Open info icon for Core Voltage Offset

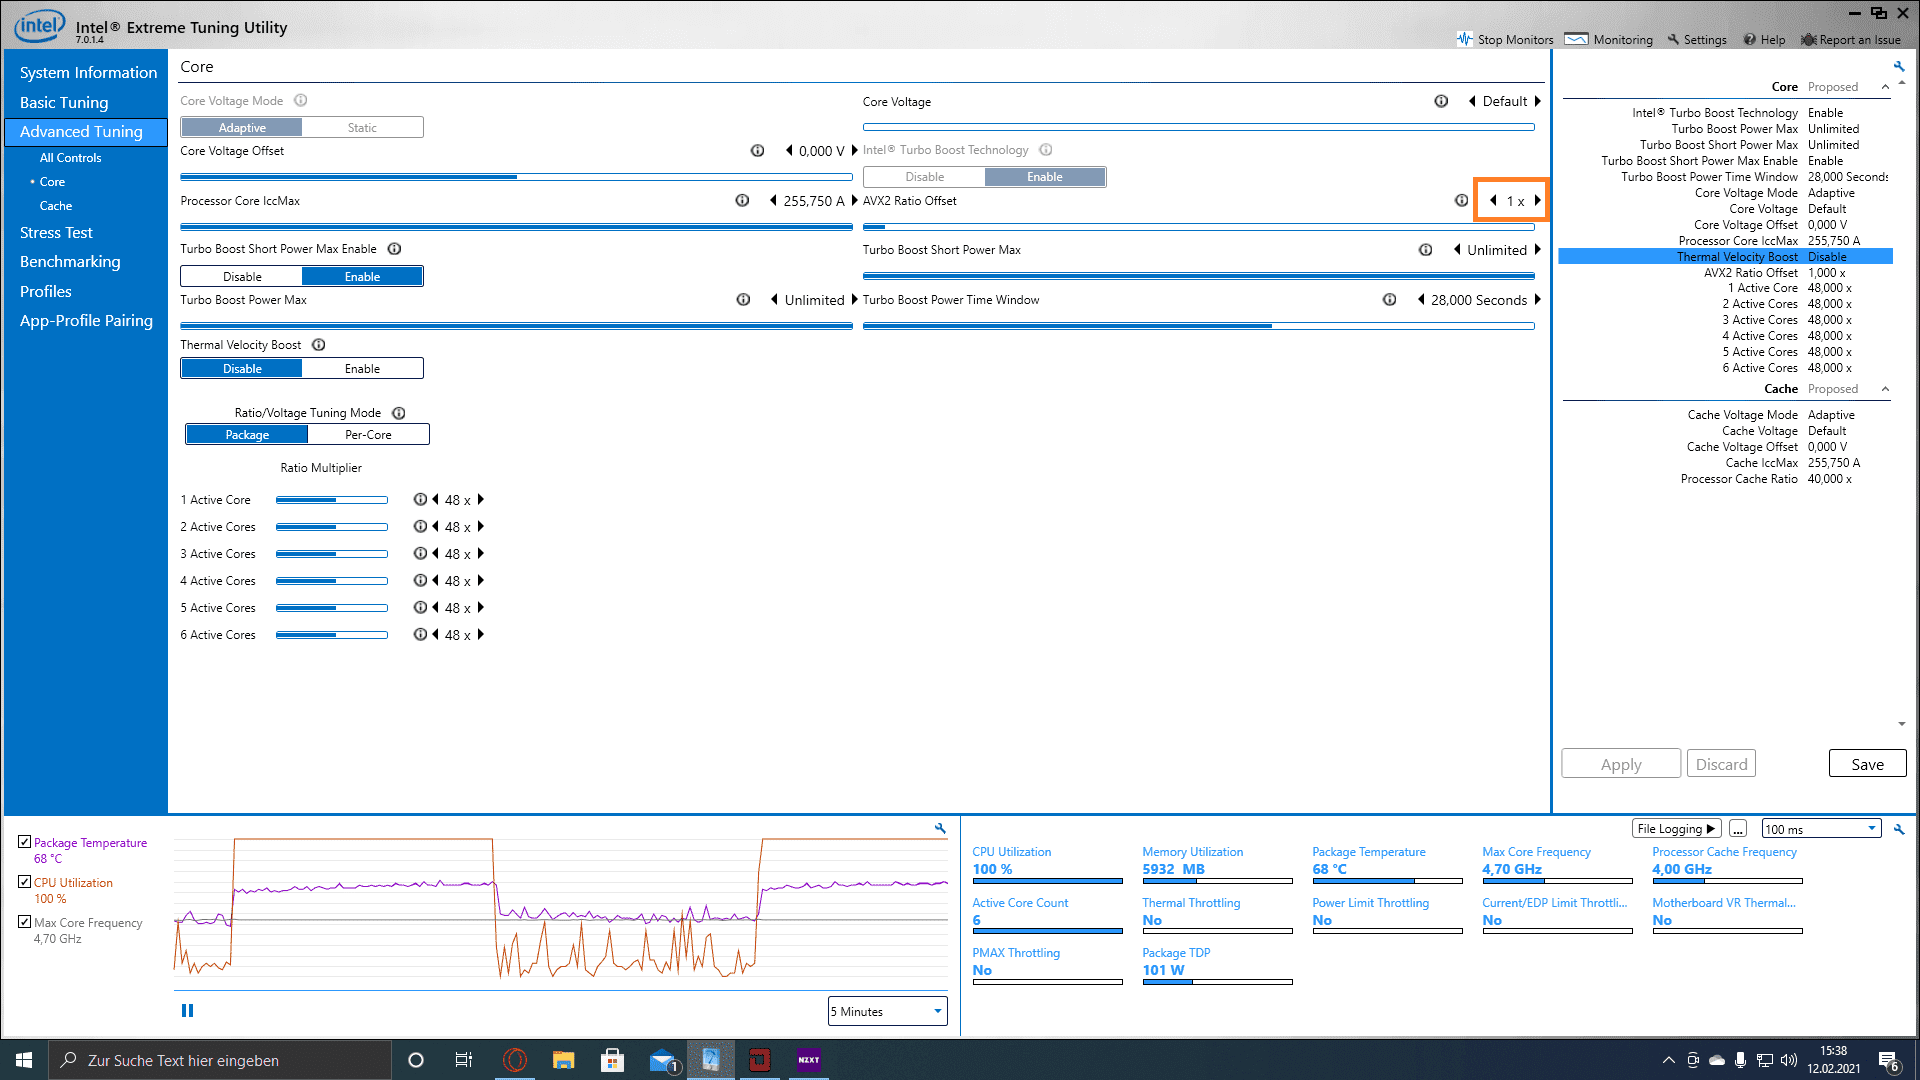[758, 151]
